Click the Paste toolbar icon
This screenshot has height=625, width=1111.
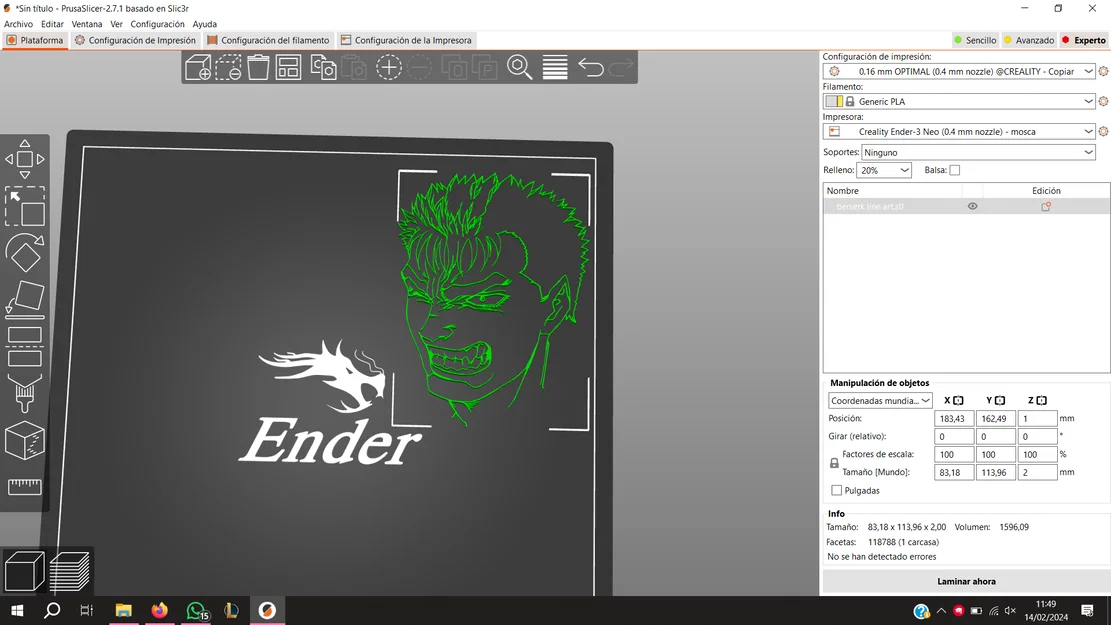pos(354,67)
